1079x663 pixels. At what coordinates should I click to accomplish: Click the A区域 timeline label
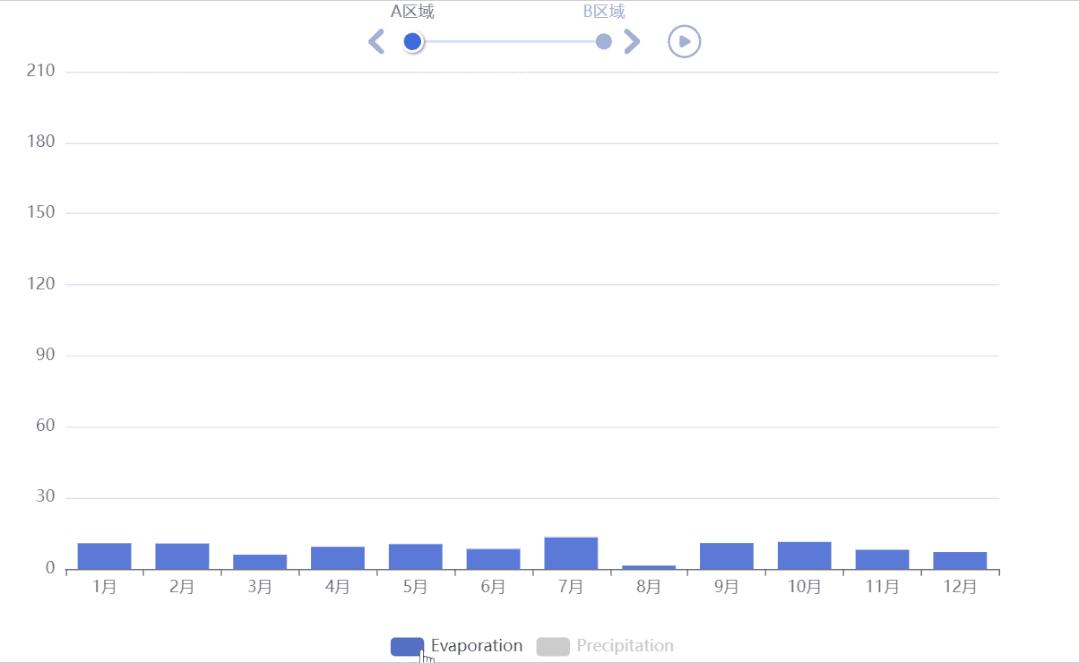[412, 12]
